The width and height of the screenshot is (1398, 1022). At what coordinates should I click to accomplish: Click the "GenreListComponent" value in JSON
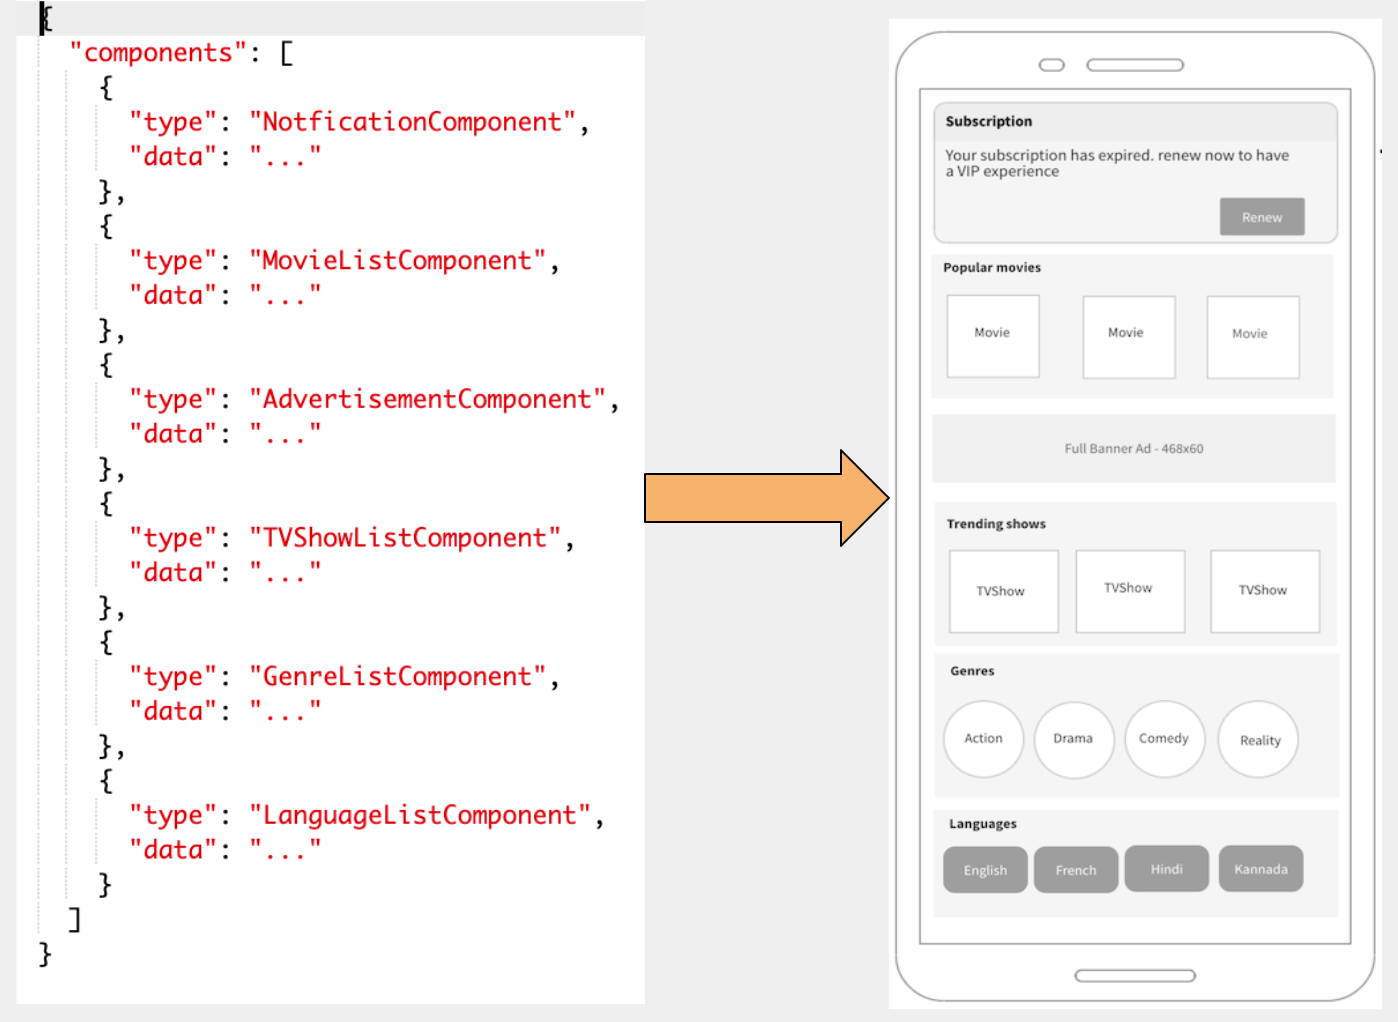(x=398, y=677)
